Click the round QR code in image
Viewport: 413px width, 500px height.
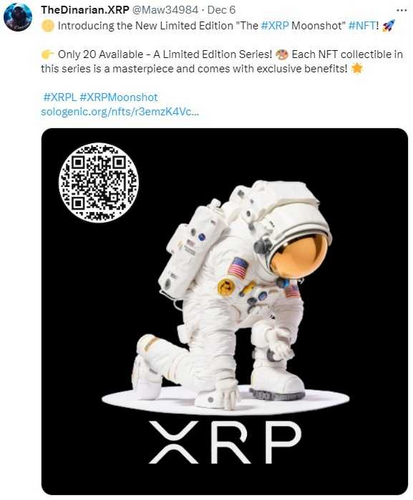[98, 182]
